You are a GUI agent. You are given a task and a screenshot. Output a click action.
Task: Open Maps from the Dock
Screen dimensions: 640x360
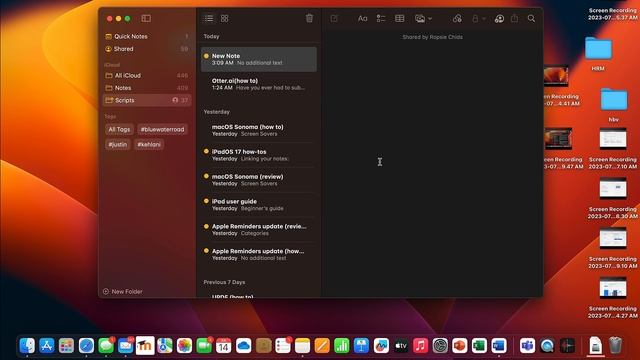click(x=164, y=346)
